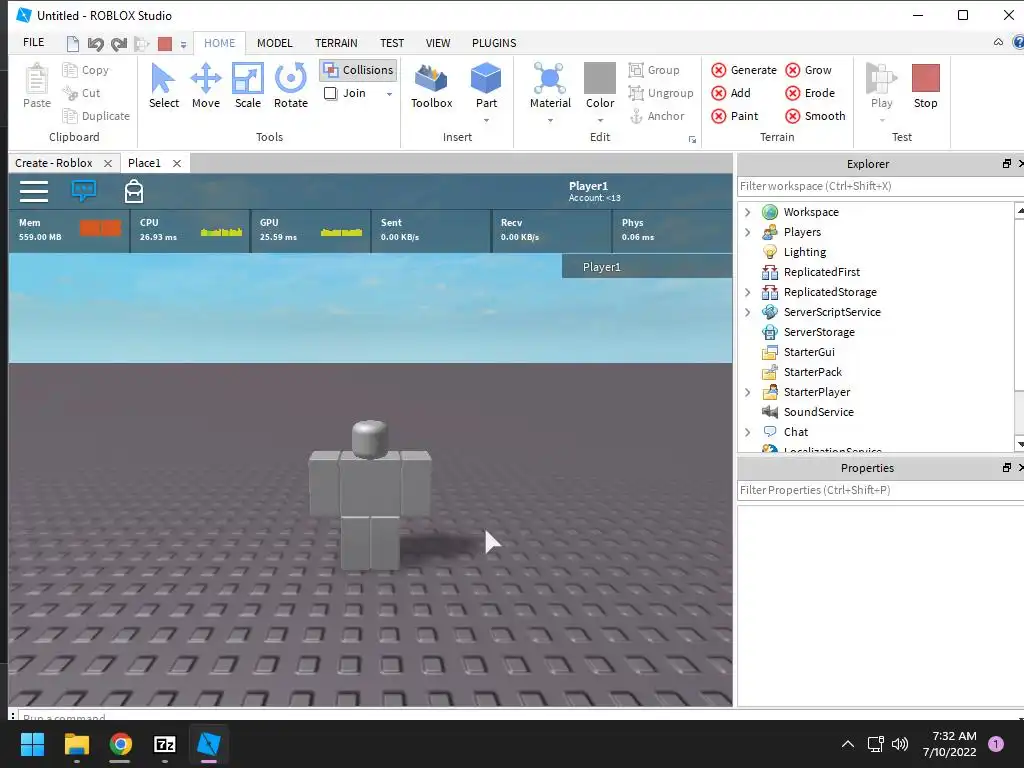Click the Duplicate command
1024x768 pixels.
(x=96, y=116)
